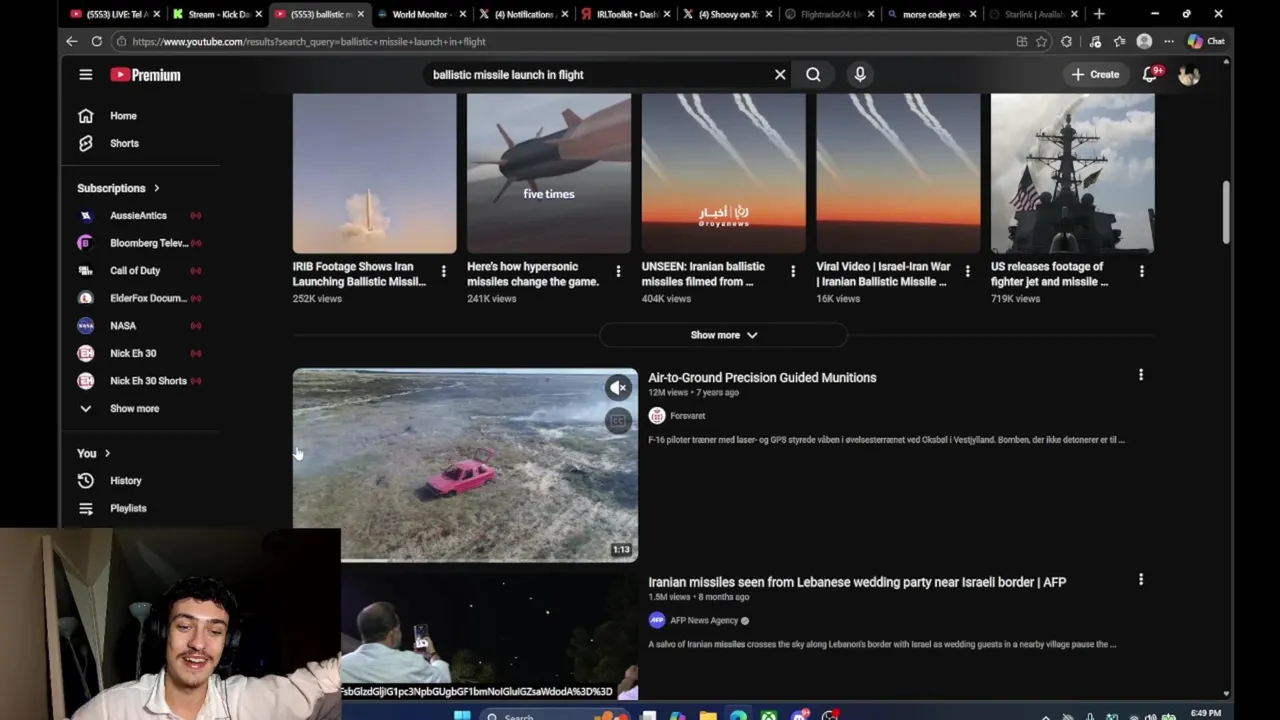1280x720 pixels.
Task: Open options menu for Air-to-Ground video
Action: (1141, 375)
